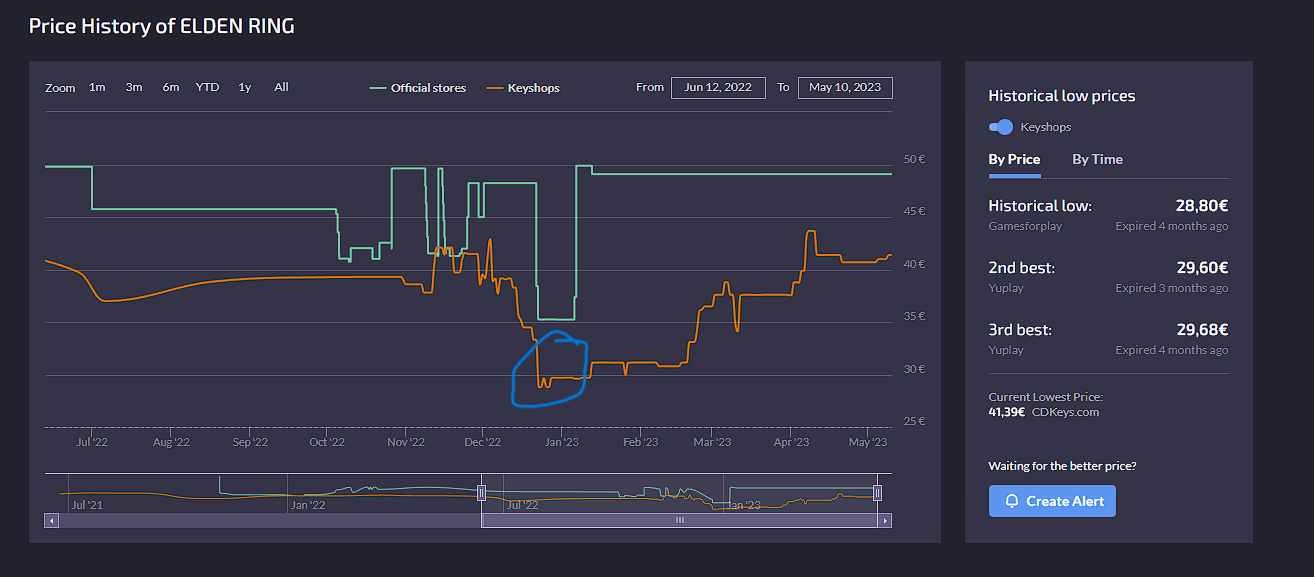The image size is (1314, 577).
Task: Switch to the By Time tab
Action: click(x=1097, y=159)
